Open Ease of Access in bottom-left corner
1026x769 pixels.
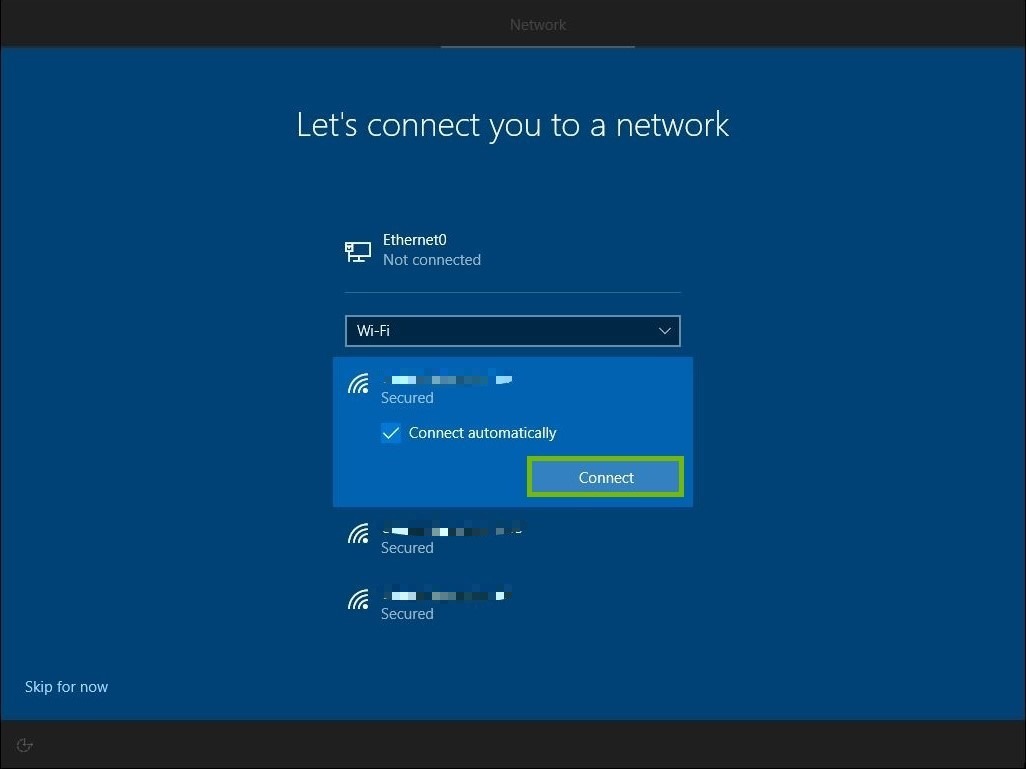24,744
